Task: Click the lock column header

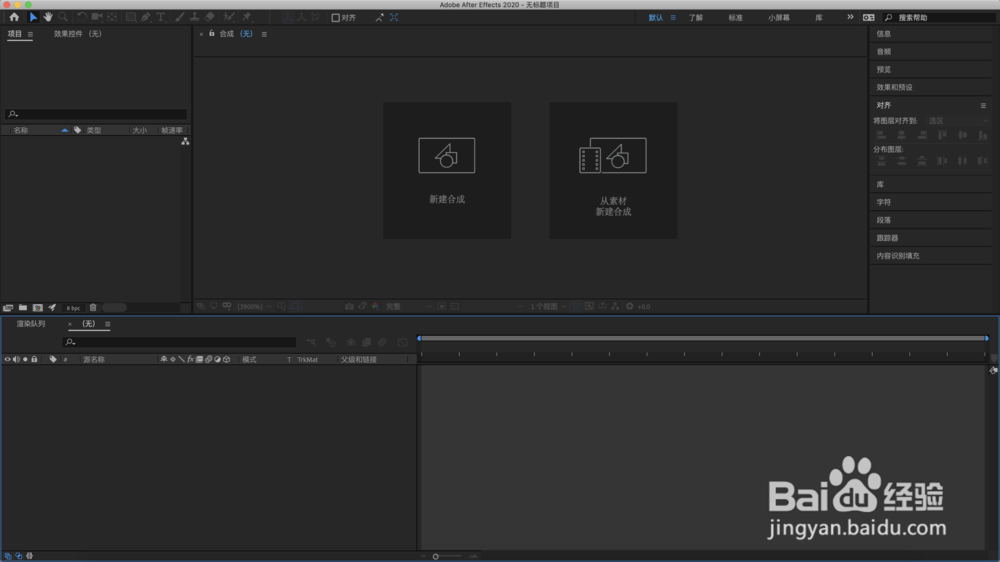Action: (34, 359)
